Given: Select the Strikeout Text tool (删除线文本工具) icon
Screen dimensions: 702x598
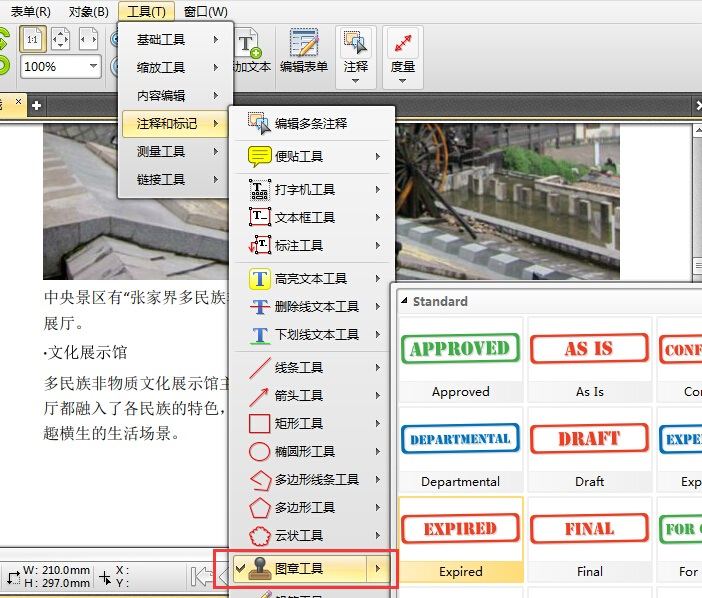Looking at the screenshot, I should [260, 307].
